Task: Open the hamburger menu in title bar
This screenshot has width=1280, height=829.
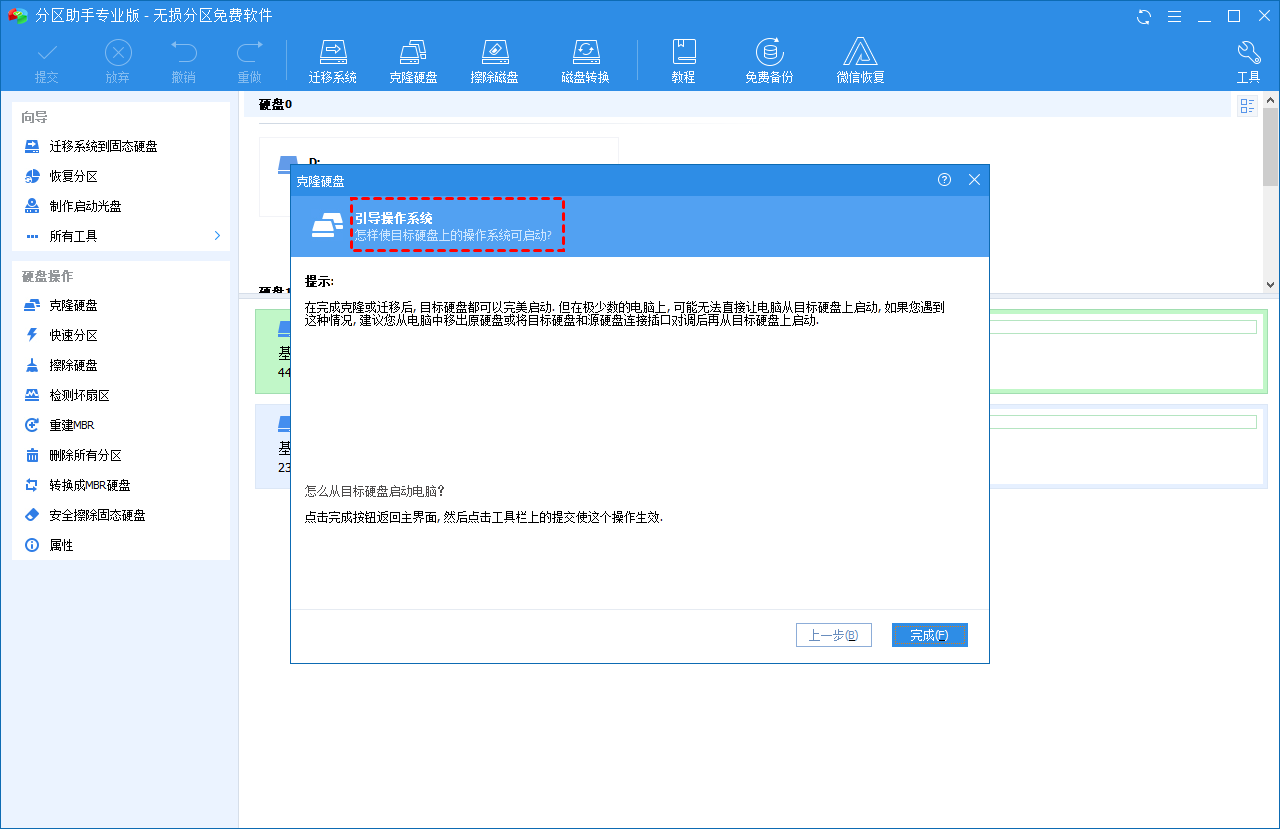Action: [x=1175, y=16]
